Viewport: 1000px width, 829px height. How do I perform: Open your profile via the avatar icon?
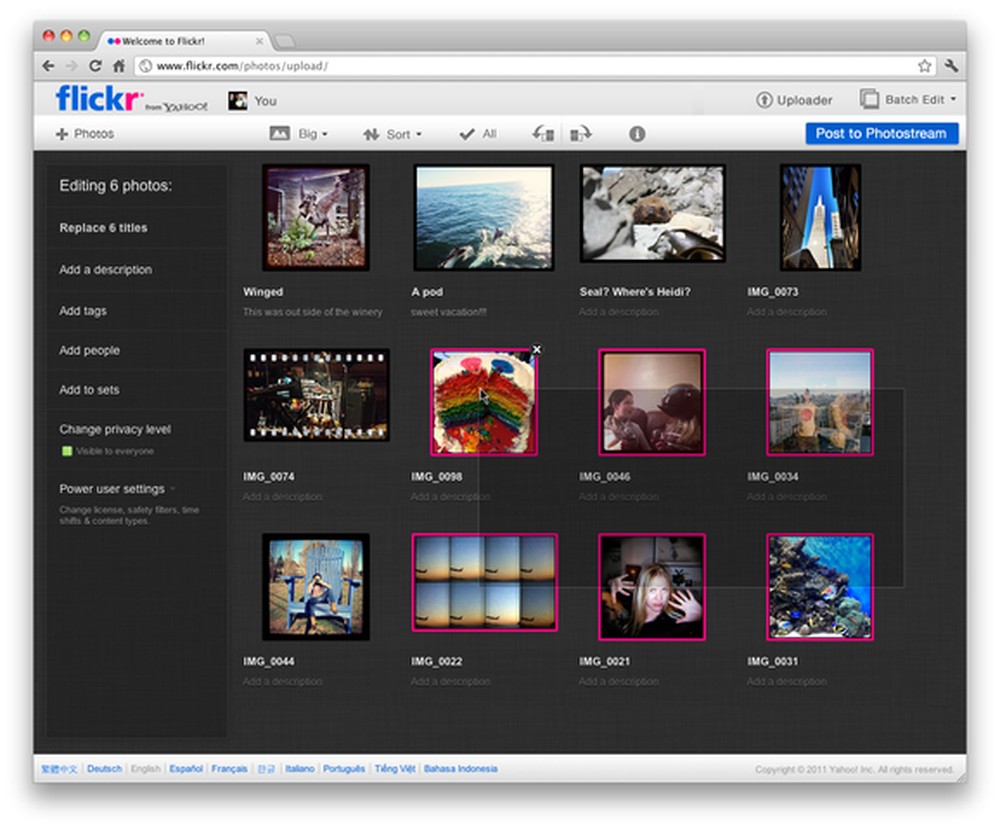pyautogui.click(x=237, y=100)
